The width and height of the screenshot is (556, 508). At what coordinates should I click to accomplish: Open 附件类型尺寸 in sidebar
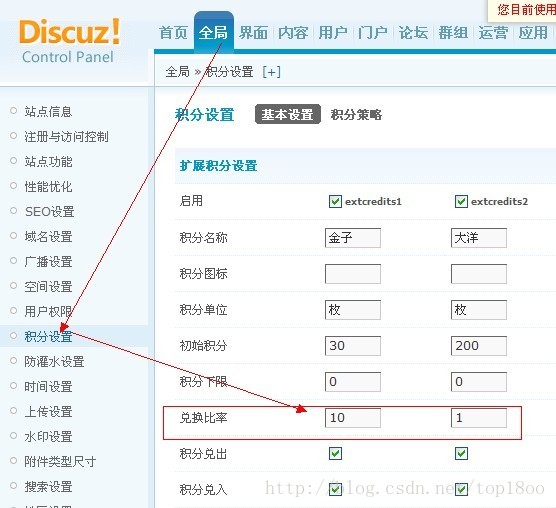[60, 461]
